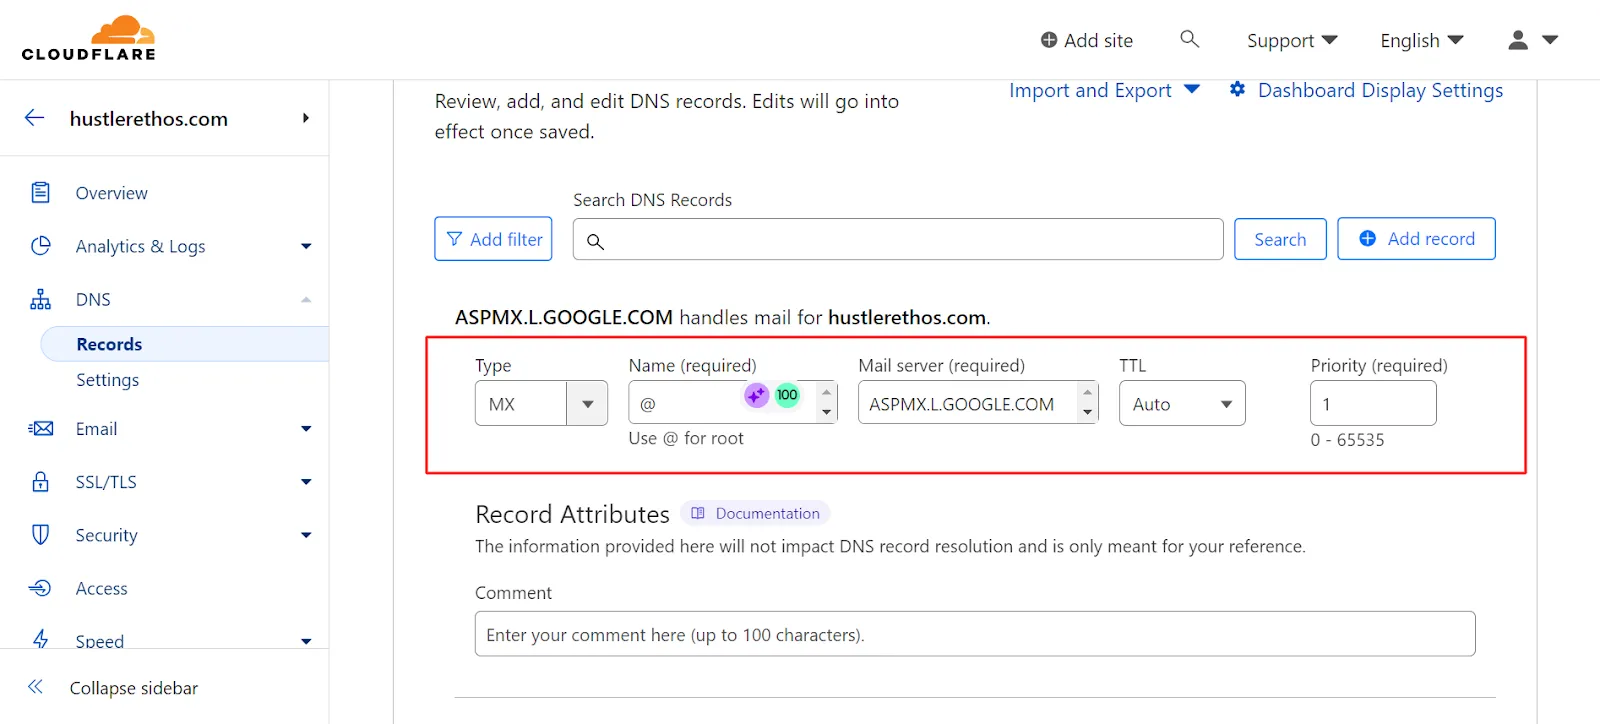This screenshot has width=1600, height=724.
Task: Open the TTL Auto dropdown
Action: pos(1182,403)
